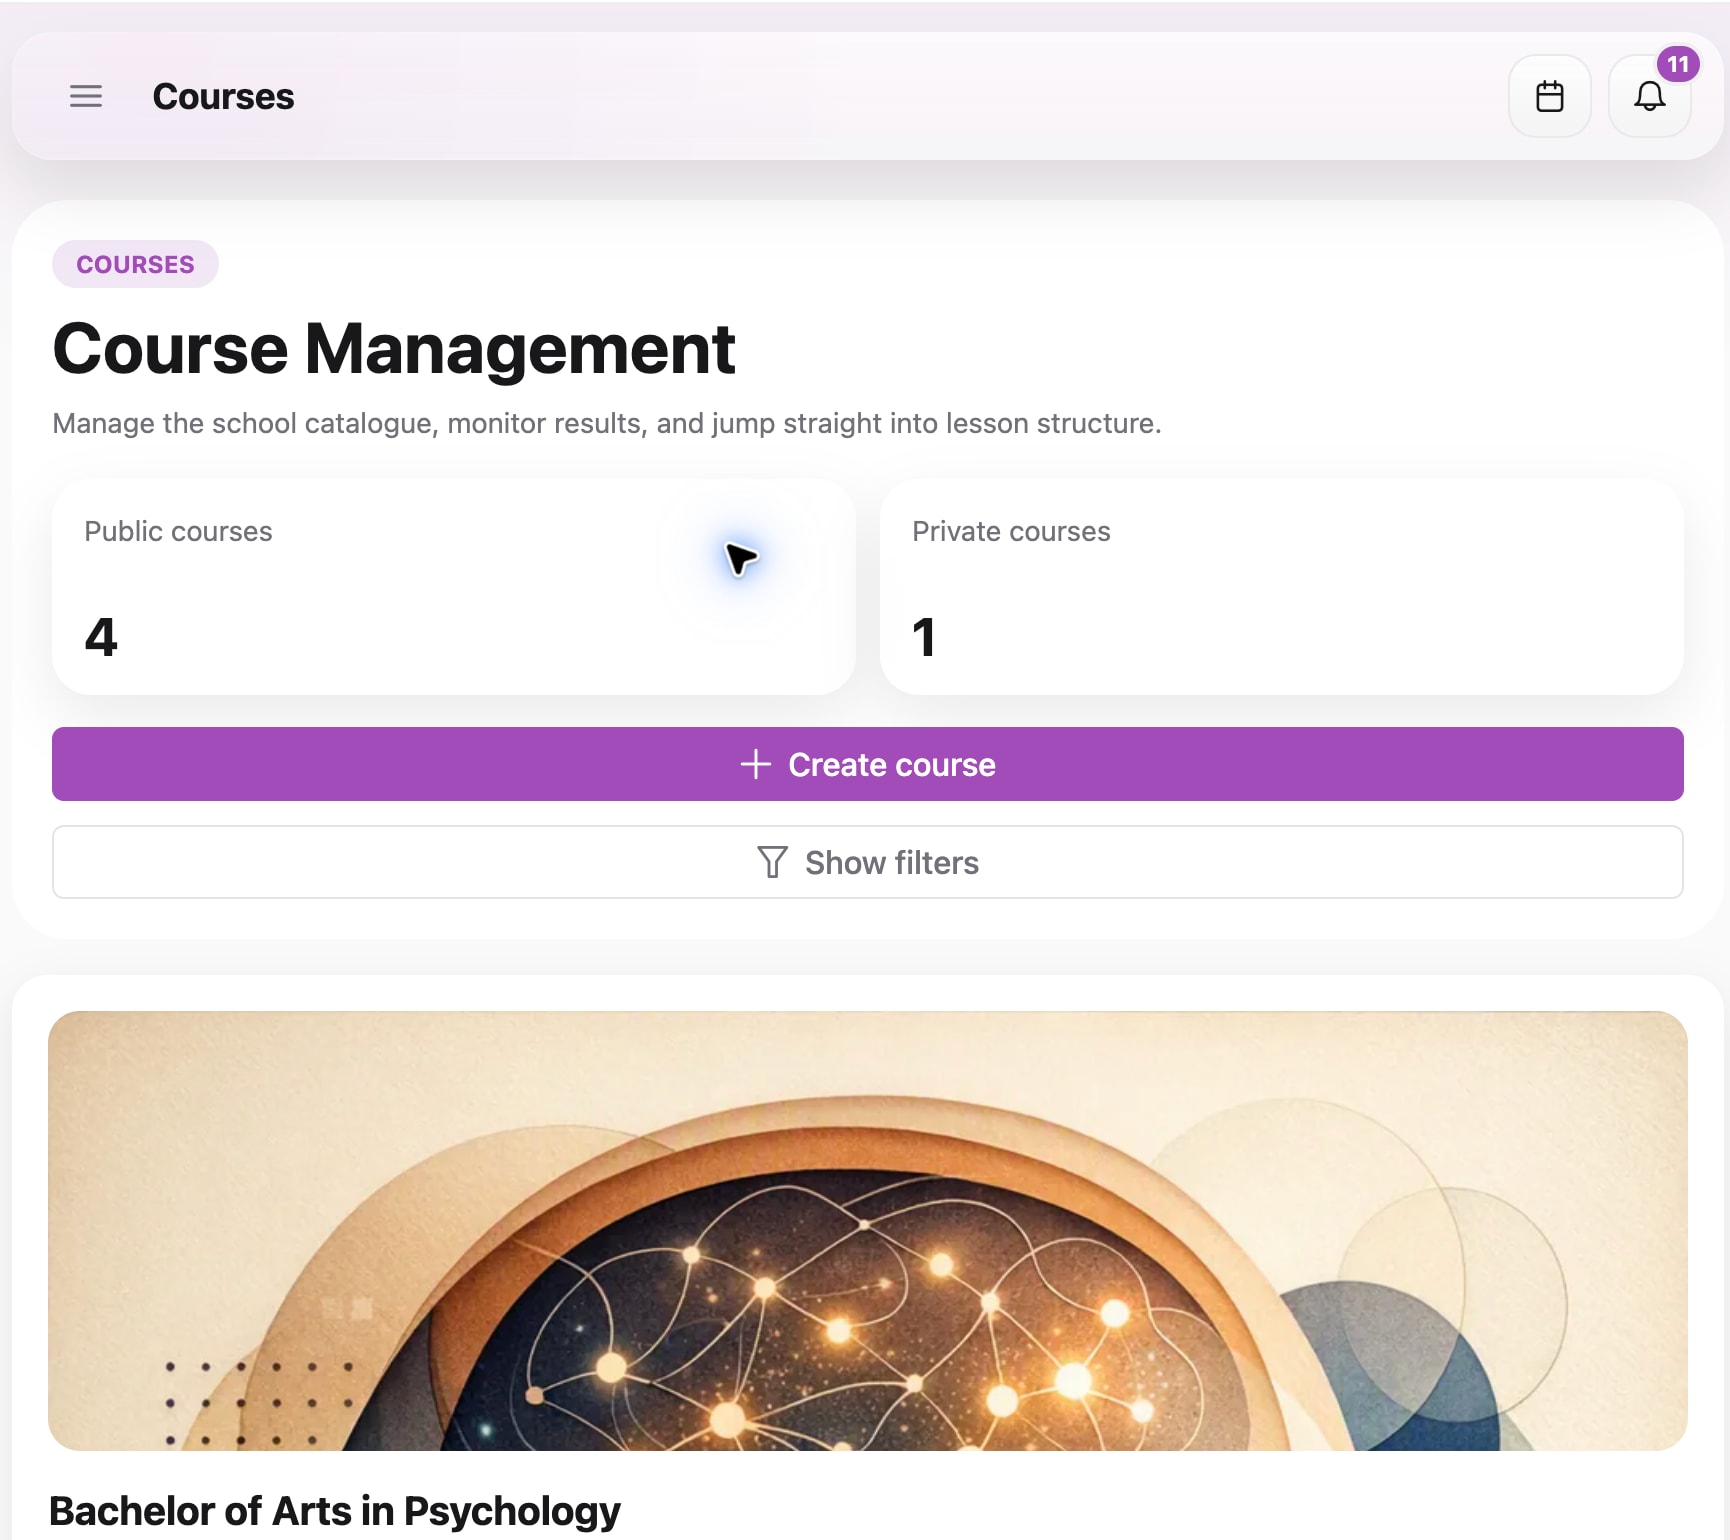This screenshot has width=1730, height=1540.
Task: Open the Psychology course cover image
Action: (867, 1230)
